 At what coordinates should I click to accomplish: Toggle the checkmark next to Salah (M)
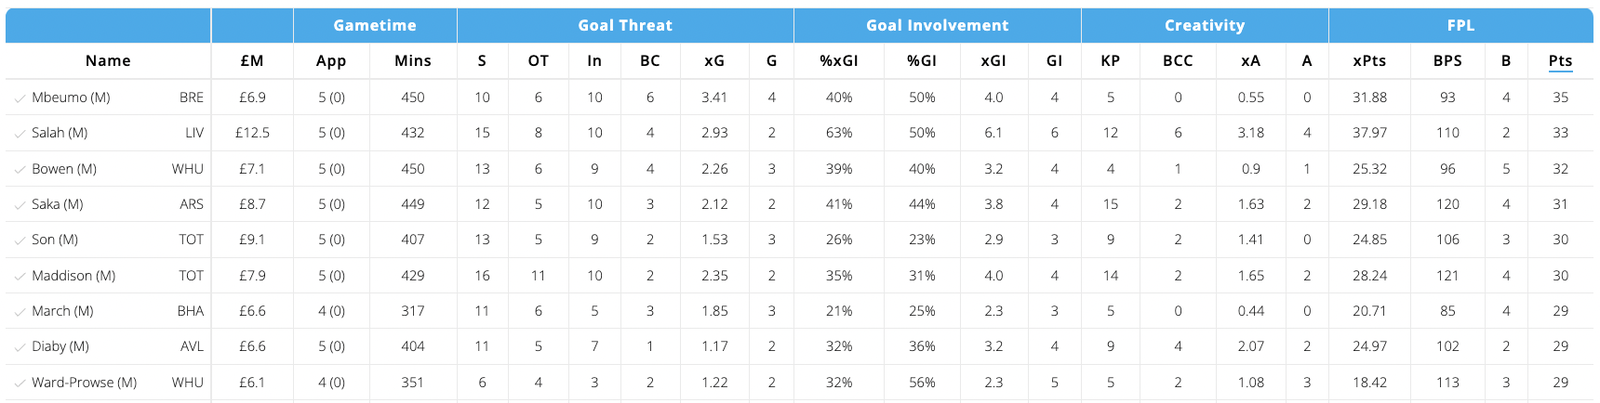coord(20,133)
